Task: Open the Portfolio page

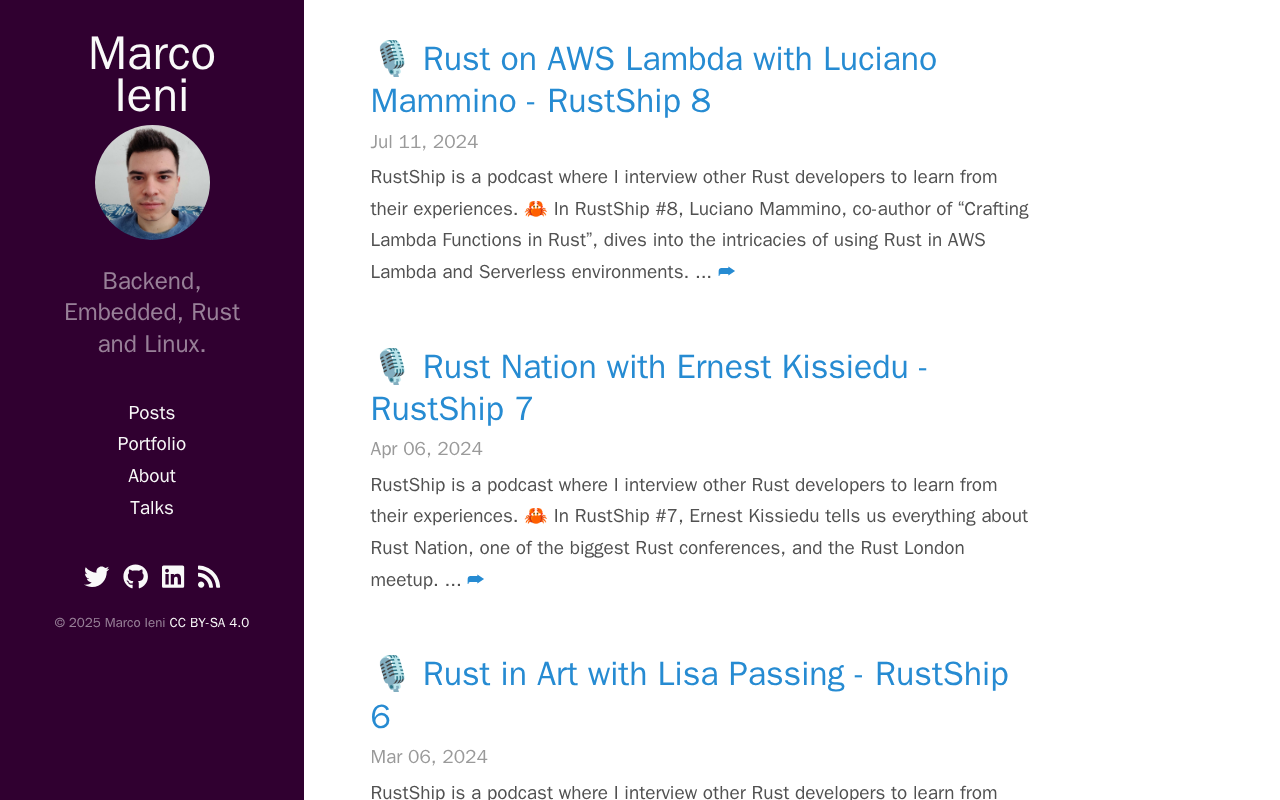Action: (152, 444)
